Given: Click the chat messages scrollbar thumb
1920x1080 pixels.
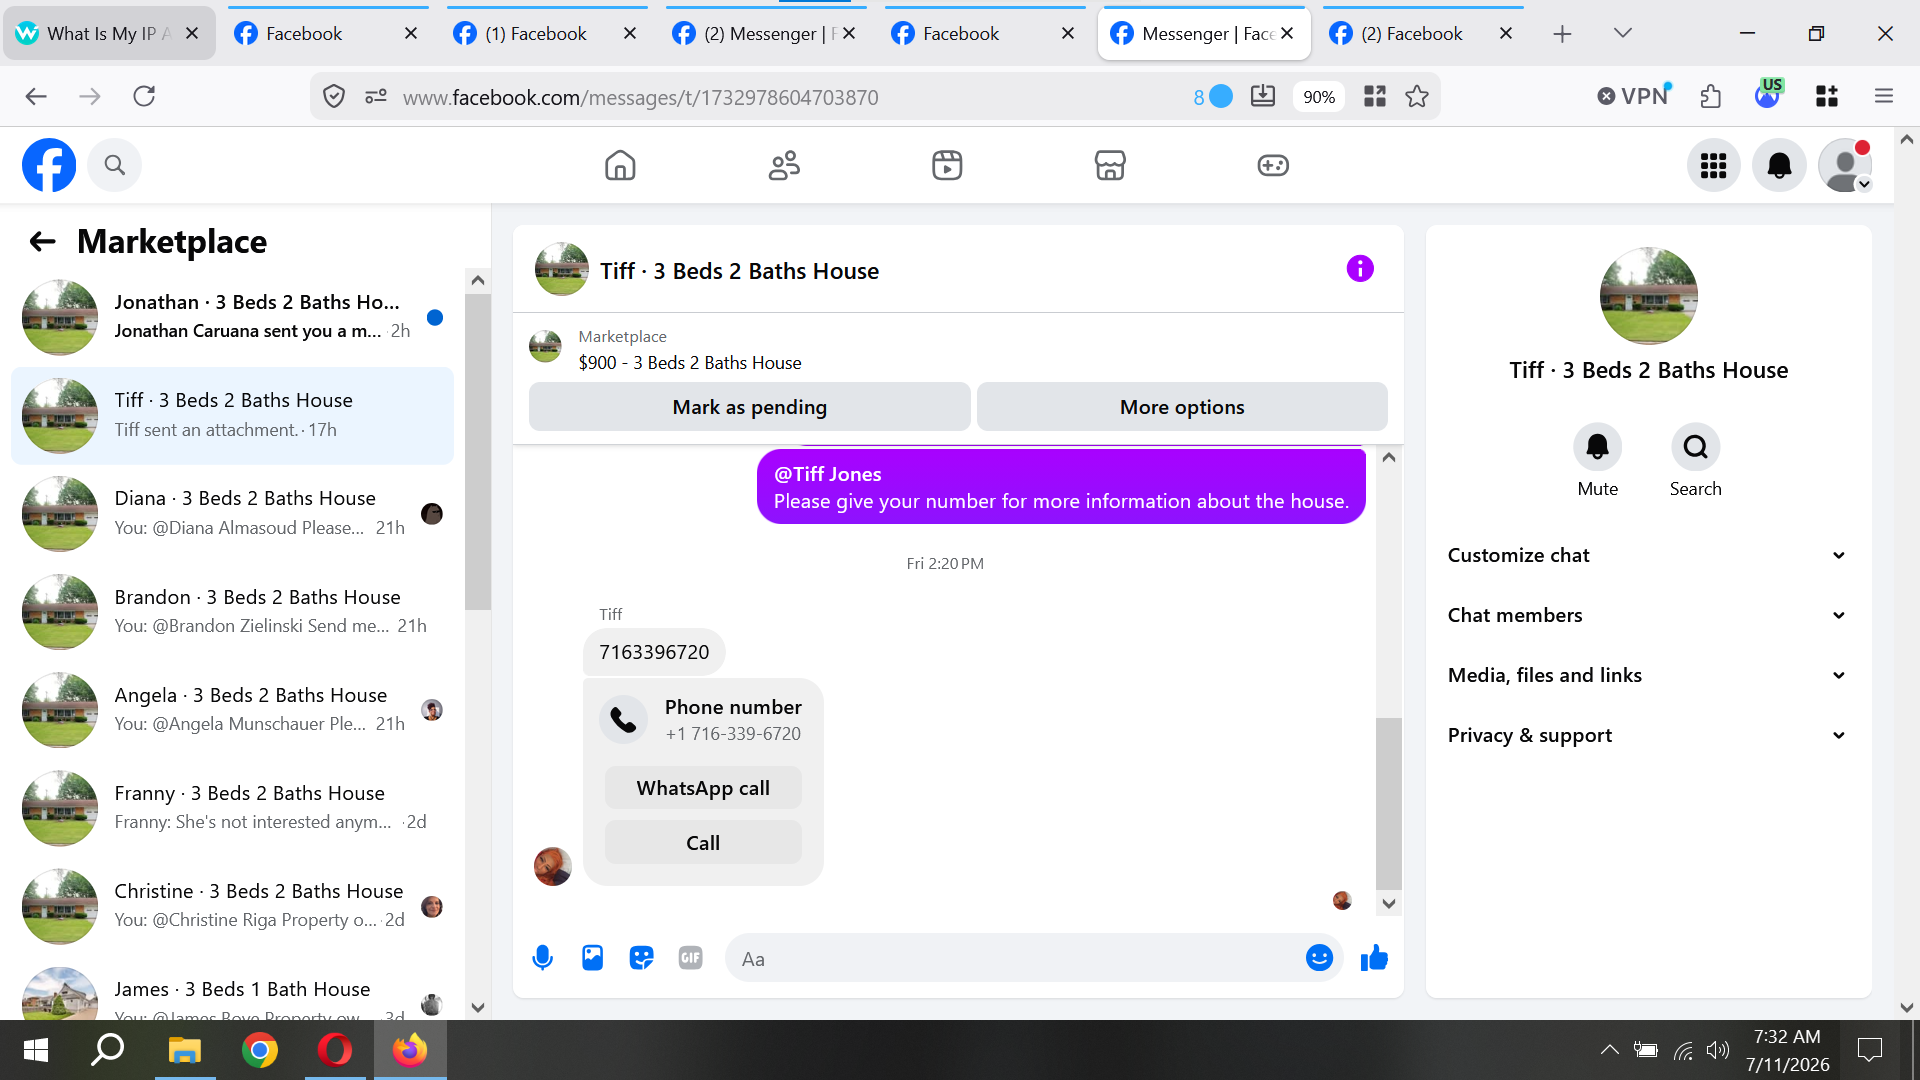Looking at the screenshot, I should pos(1388,803).
